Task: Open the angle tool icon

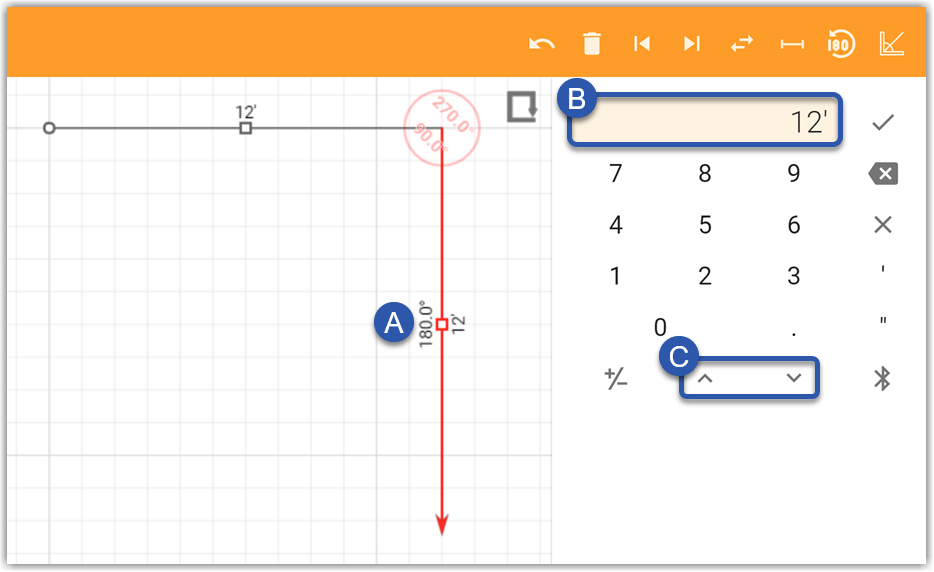Action: 892,43
